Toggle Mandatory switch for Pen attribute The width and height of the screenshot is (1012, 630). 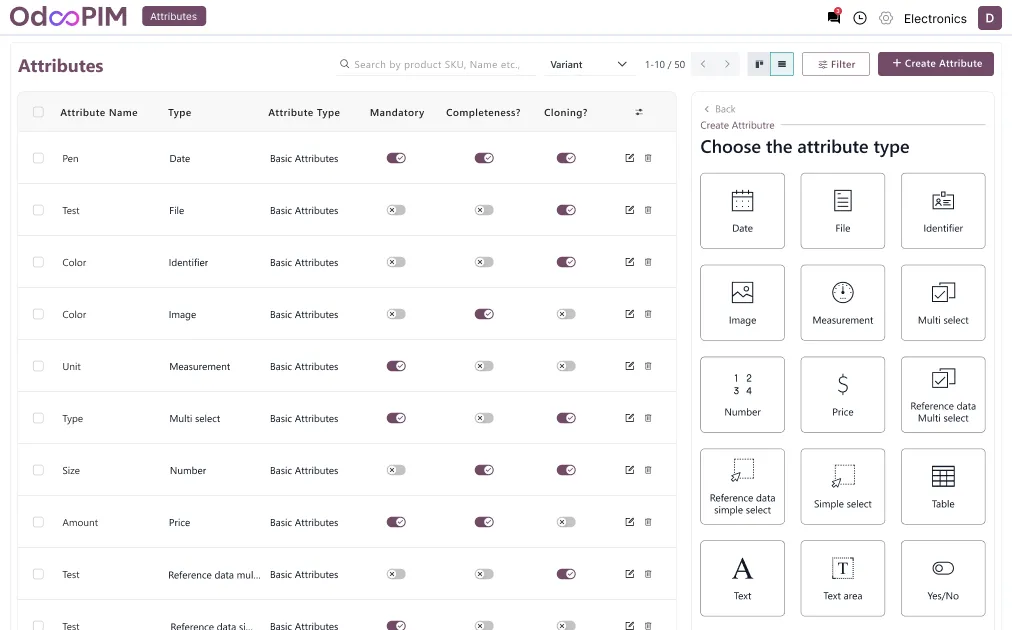tap(396, 158)
